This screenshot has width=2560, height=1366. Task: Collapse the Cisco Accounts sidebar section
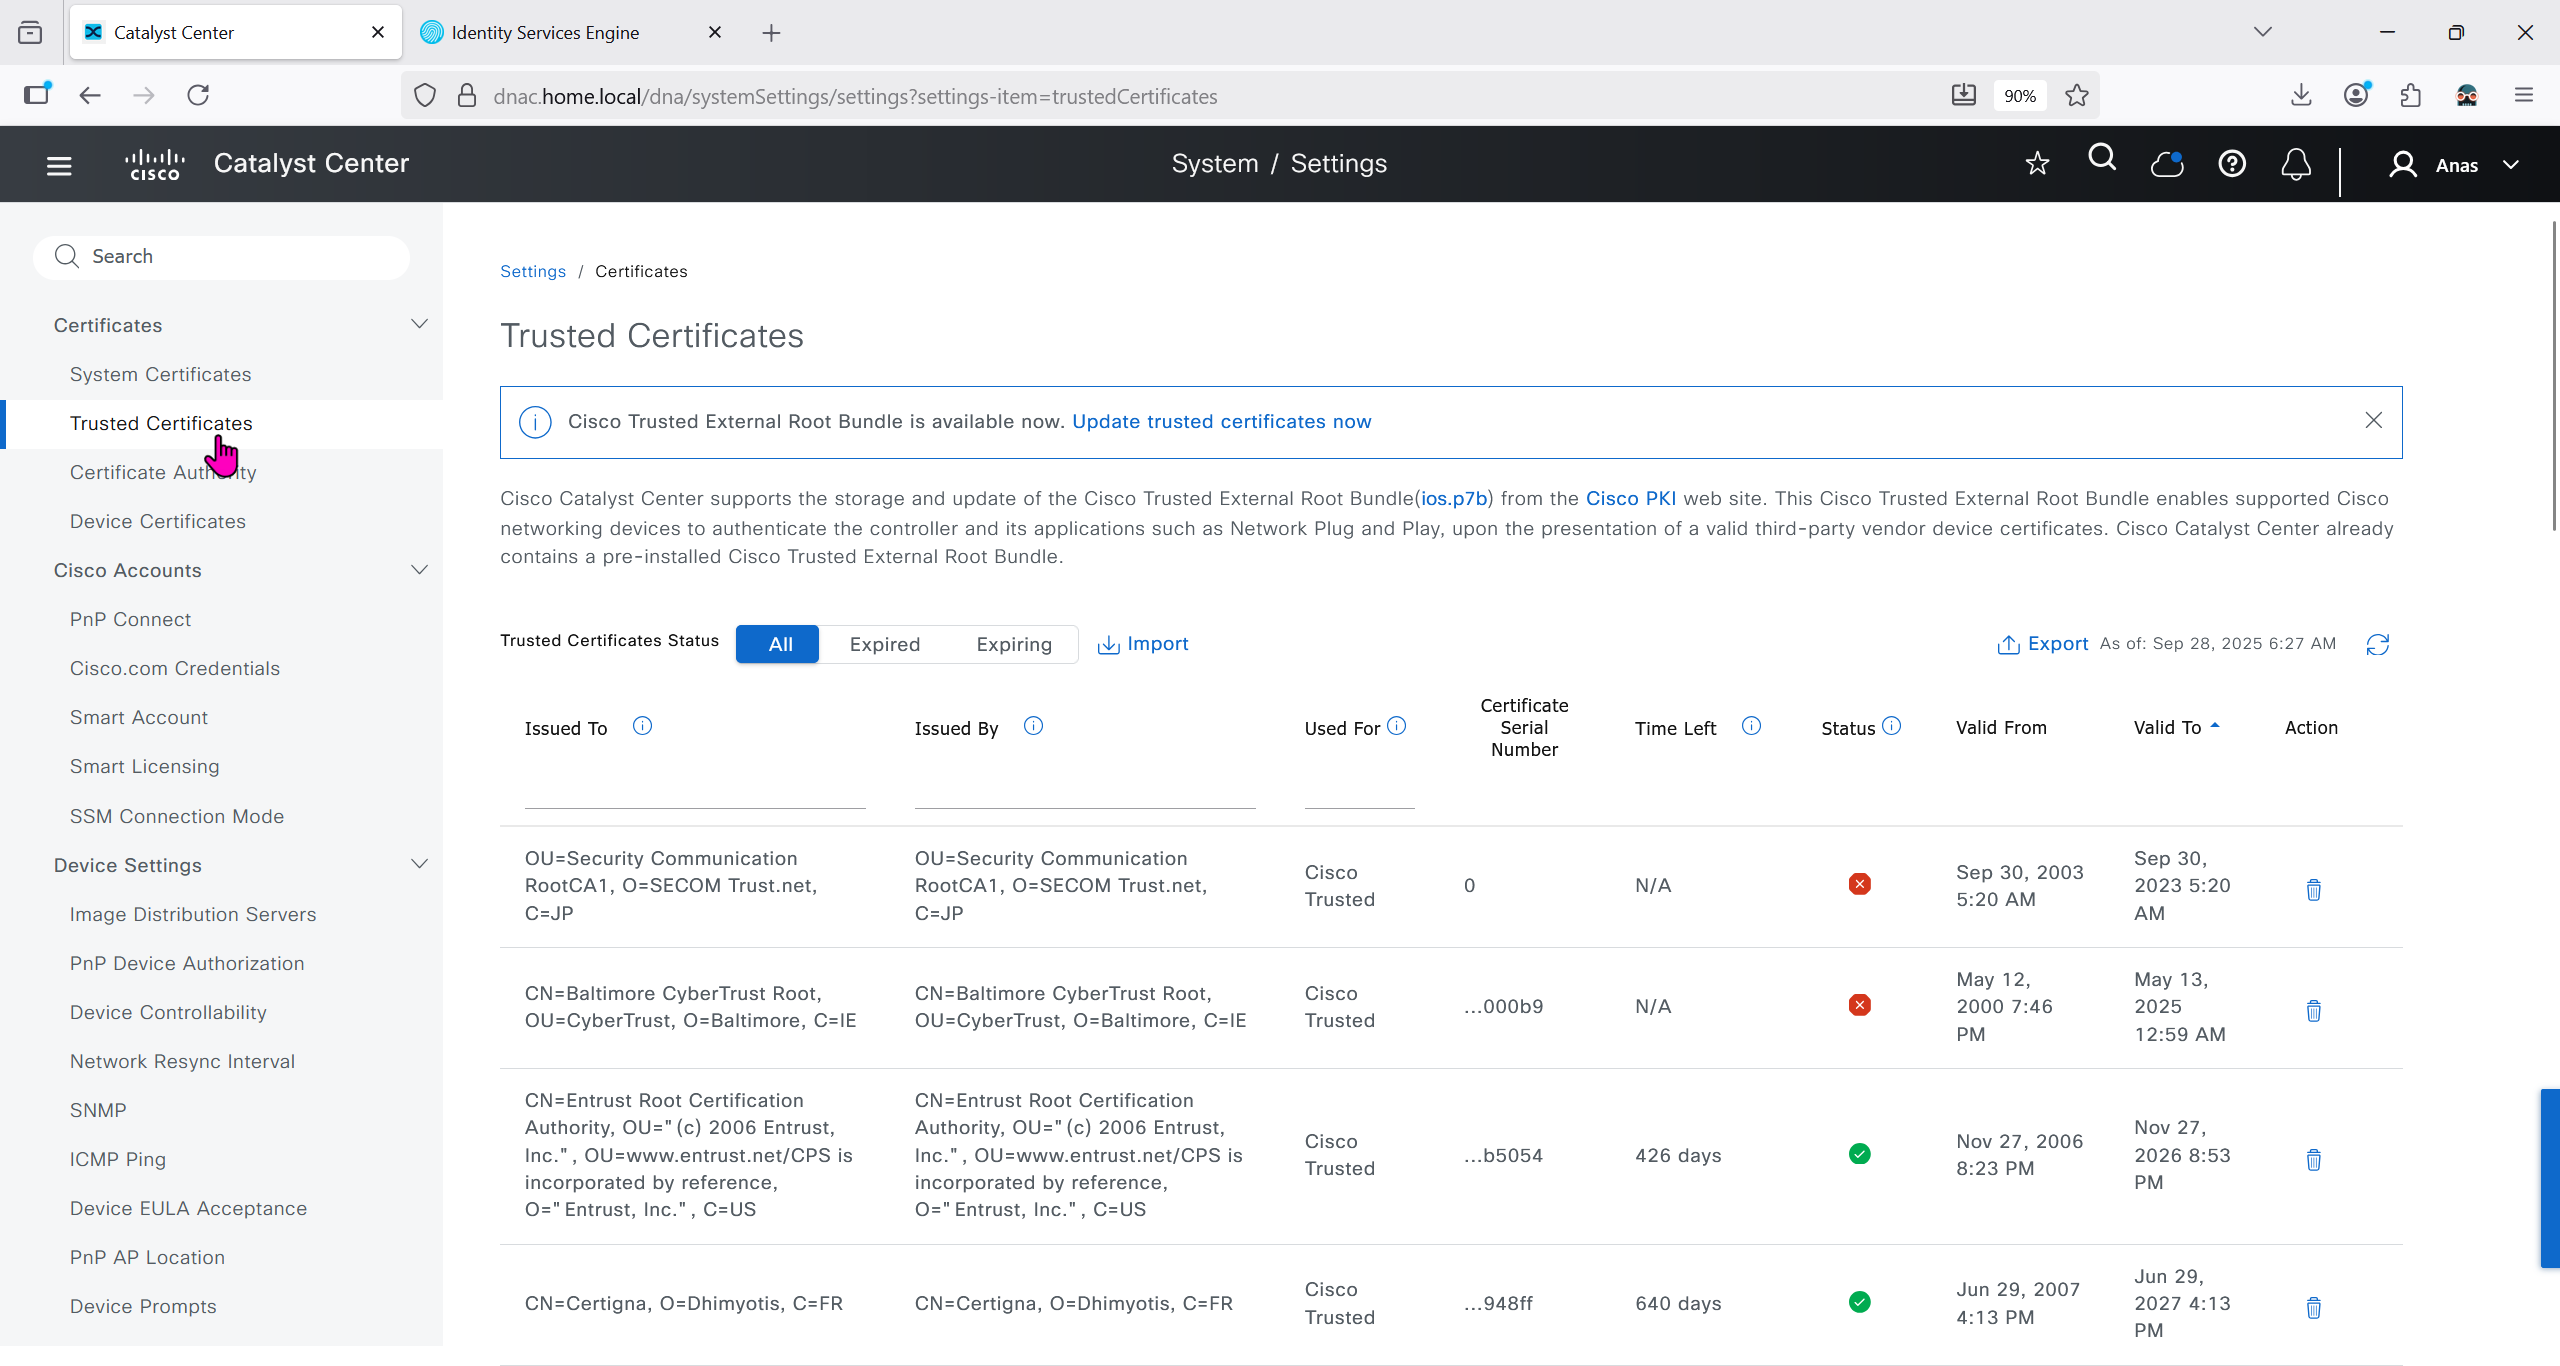pos(419,570)
